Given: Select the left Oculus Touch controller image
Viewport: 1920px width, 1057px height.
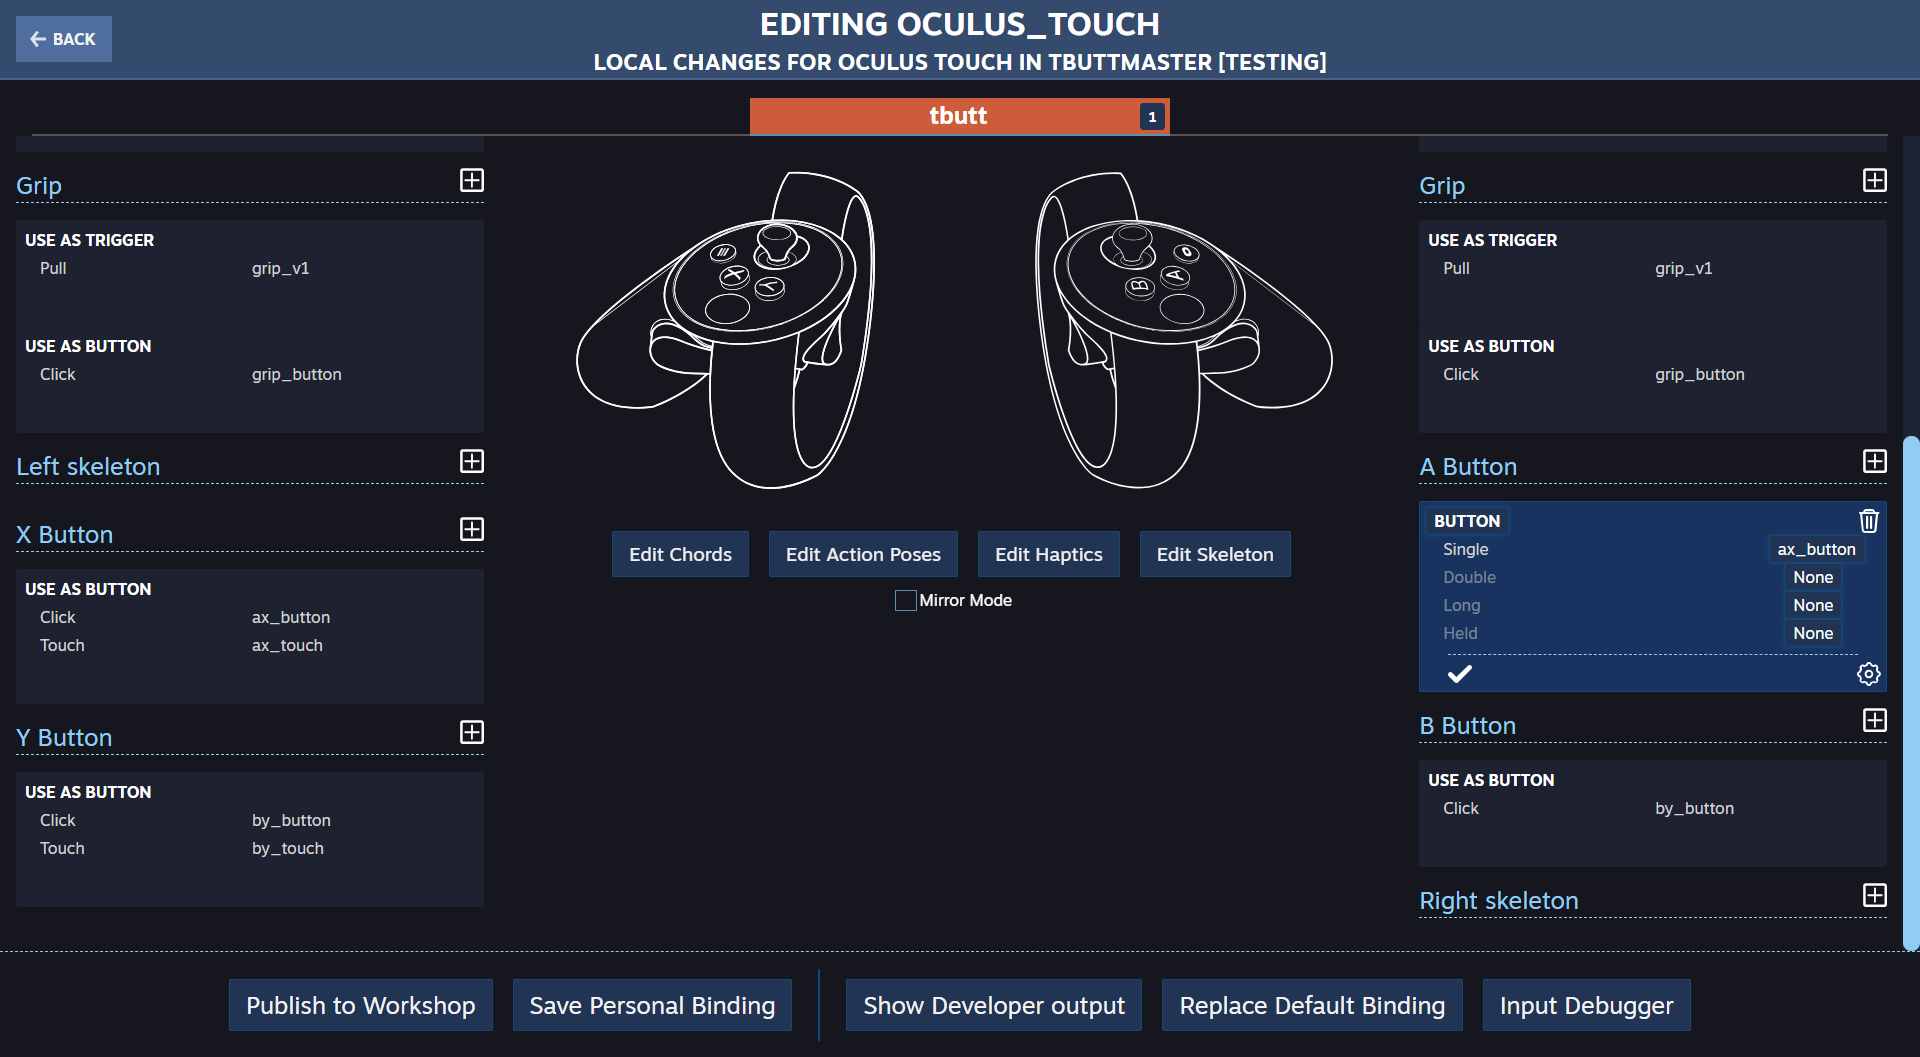Looking at the screenshot, I should [x=727, y=330].
